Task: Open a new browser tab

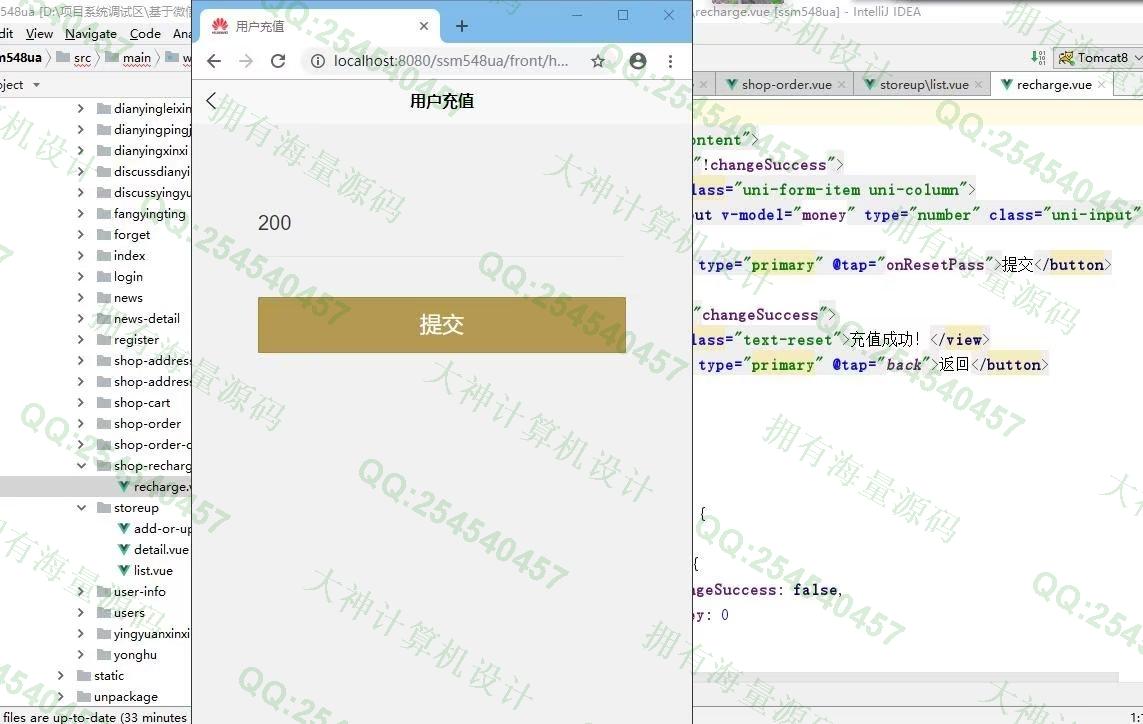Action: (461, 26)
